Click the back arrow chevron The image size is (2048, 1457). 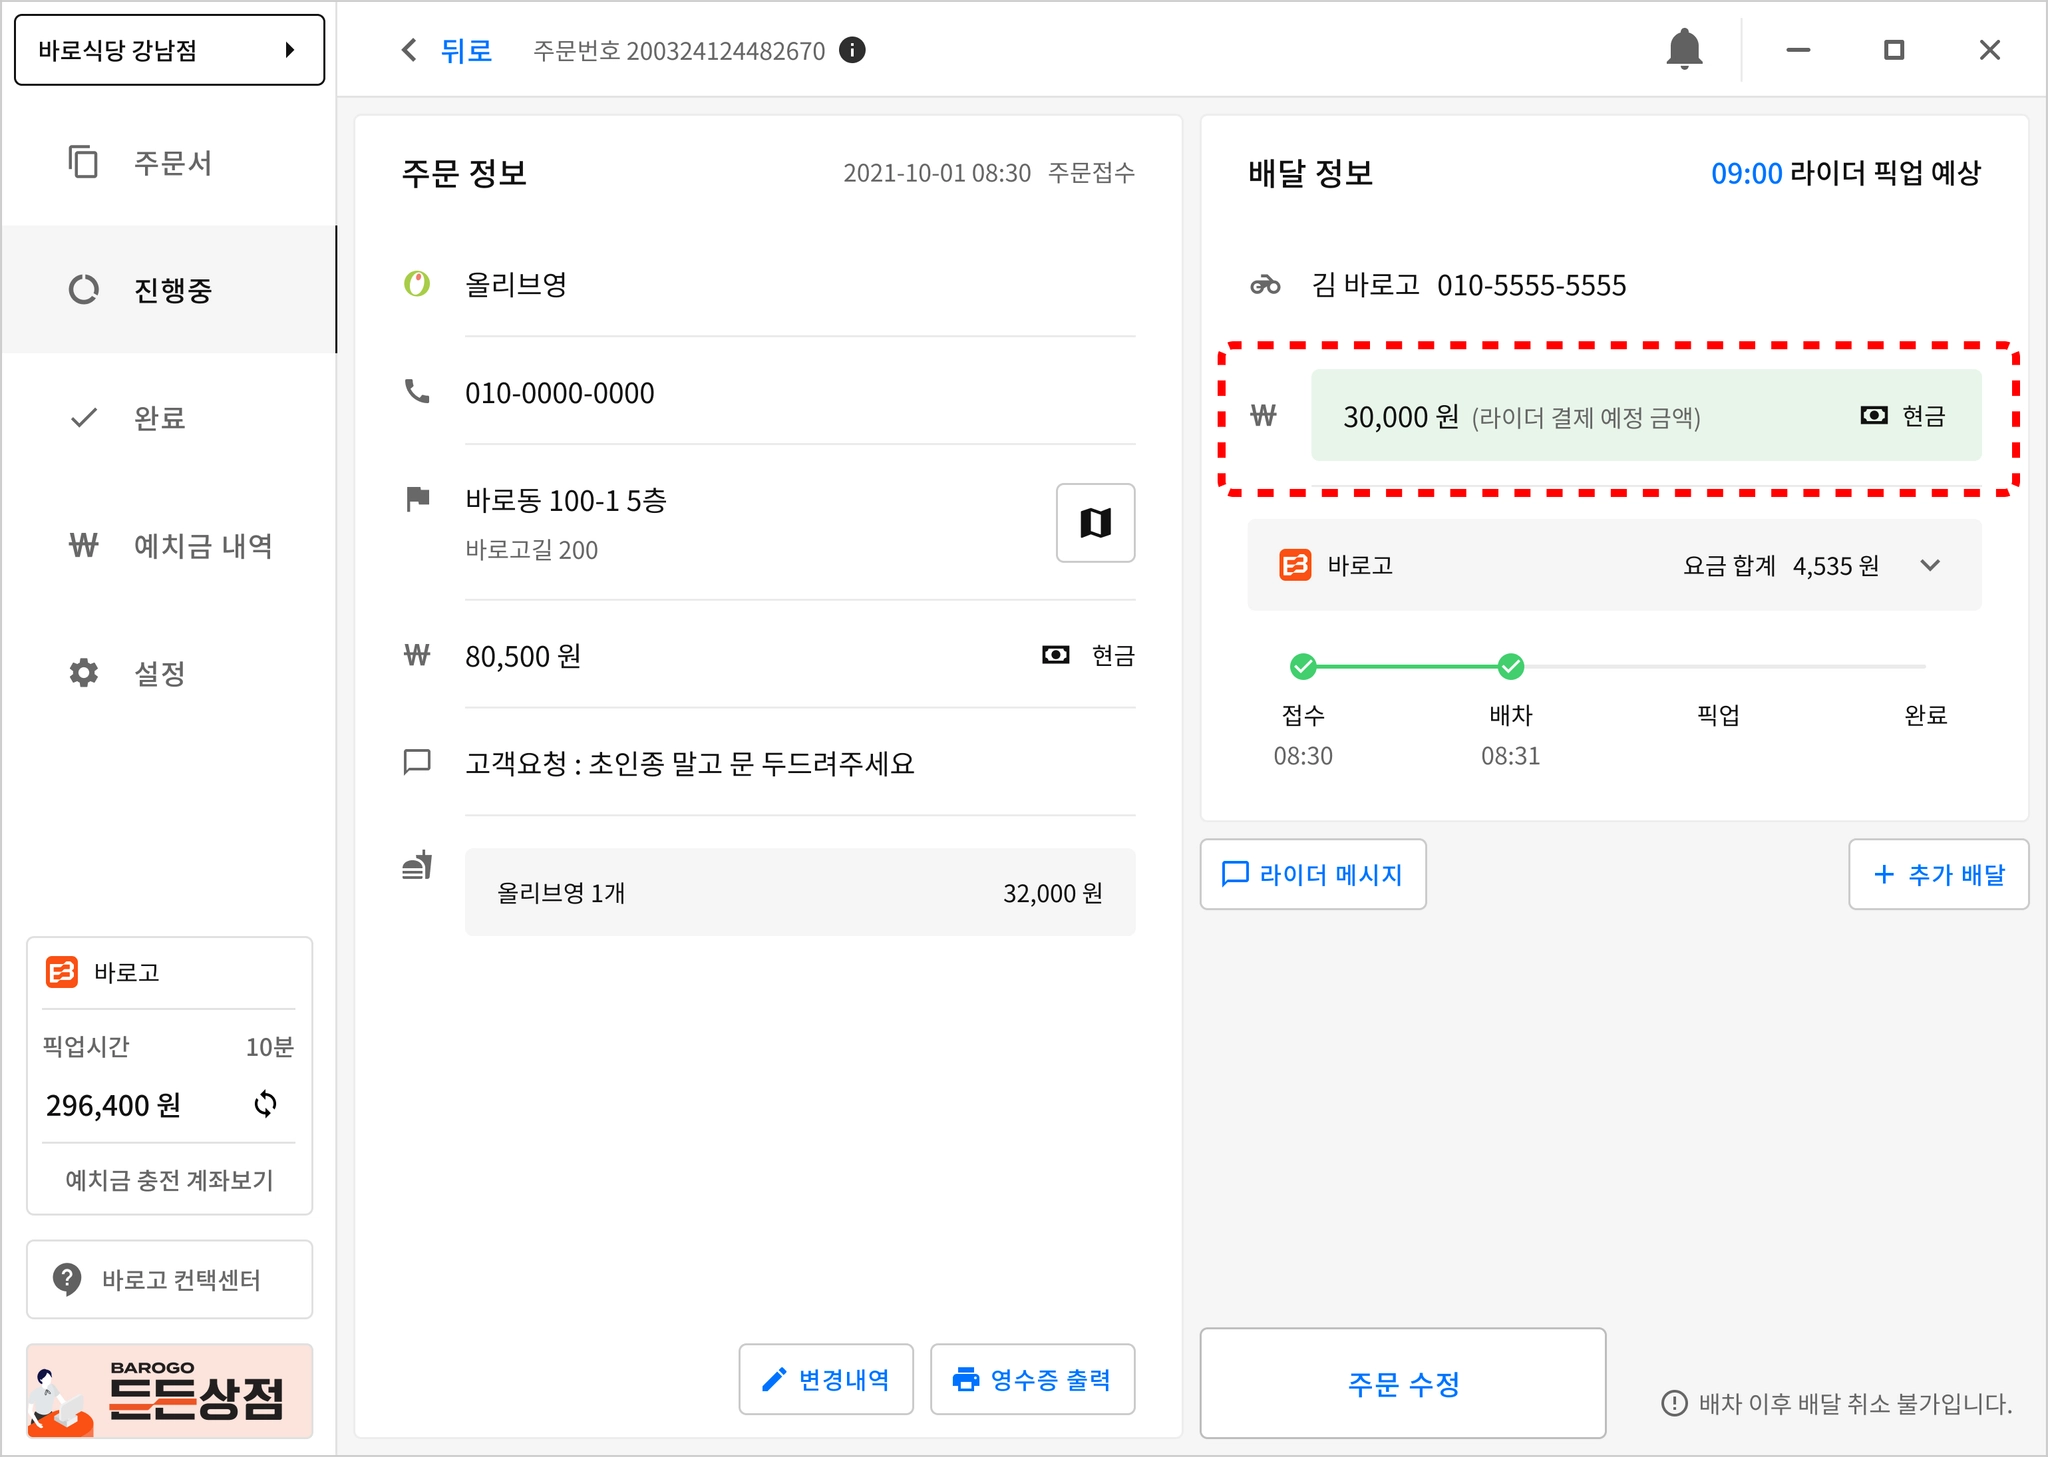pyautogui.click(x=408, y=50)
